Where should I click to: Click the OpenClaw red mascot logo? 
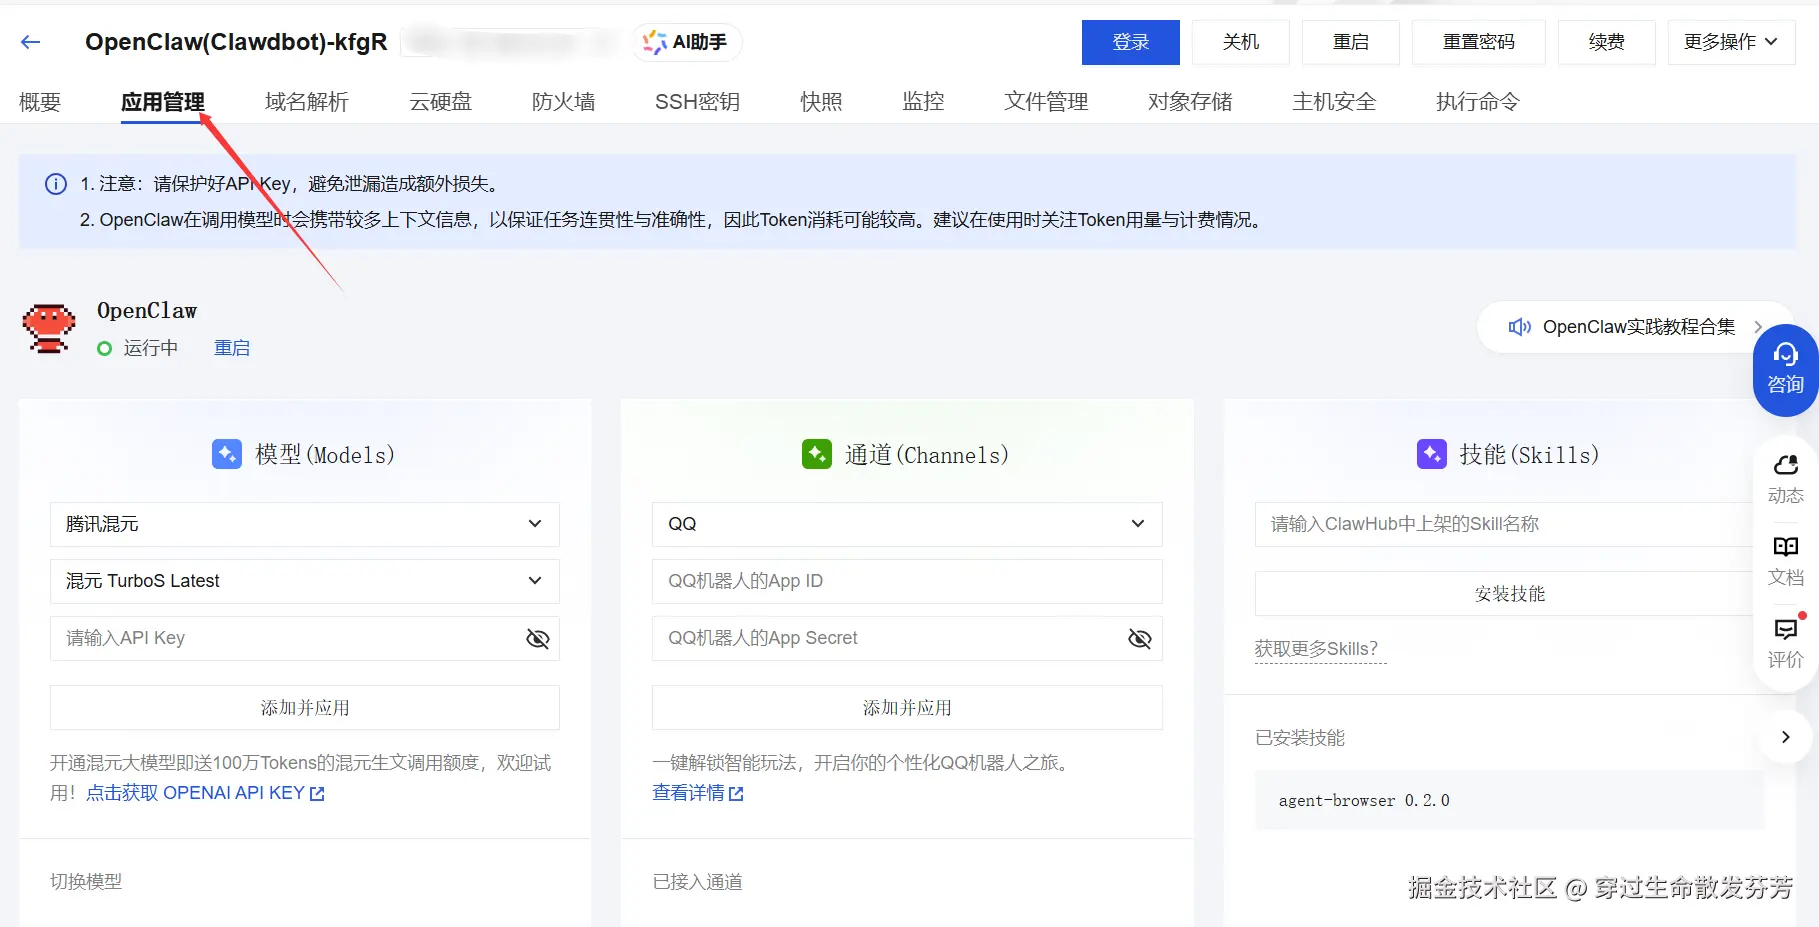pos(49,328)
